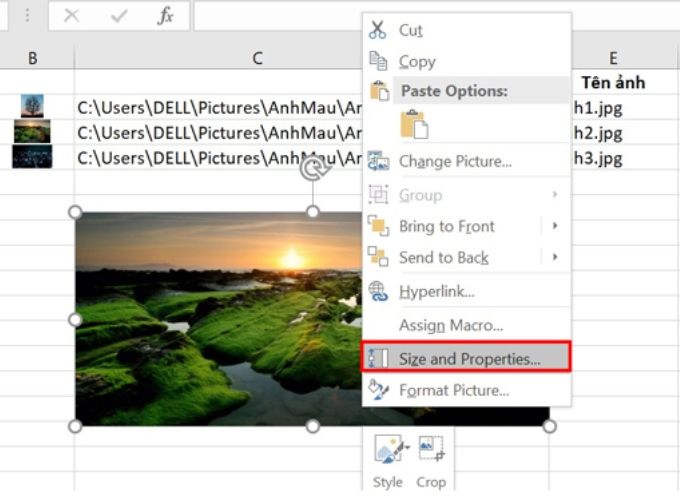Select Change Picture... menu entry

point(466,161)
